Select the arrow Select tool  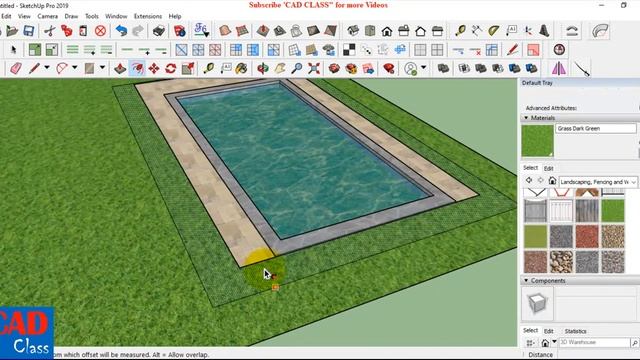coord(14,50)
